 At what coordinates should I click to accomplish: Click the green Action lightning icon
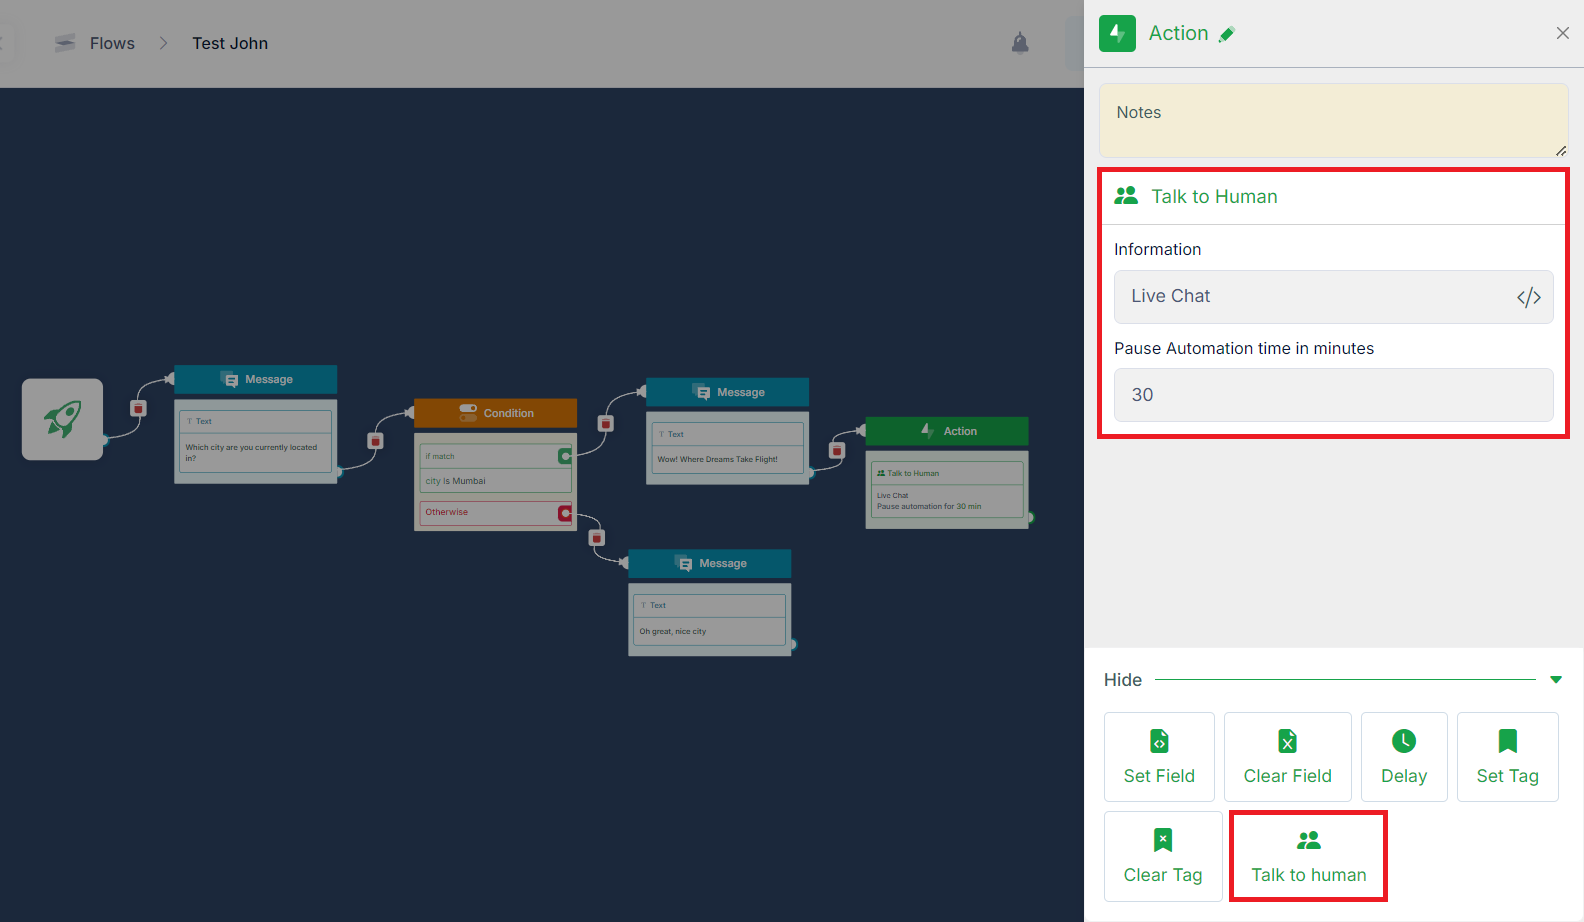click(1117, 33)
